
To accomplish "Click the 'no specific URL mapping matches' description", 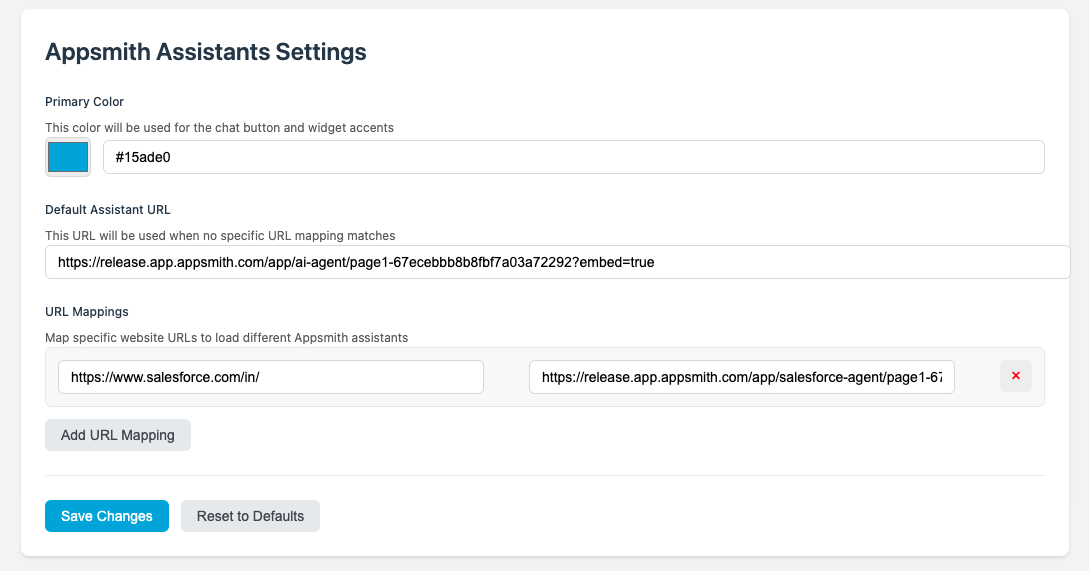I will click(x=220, y=236).
